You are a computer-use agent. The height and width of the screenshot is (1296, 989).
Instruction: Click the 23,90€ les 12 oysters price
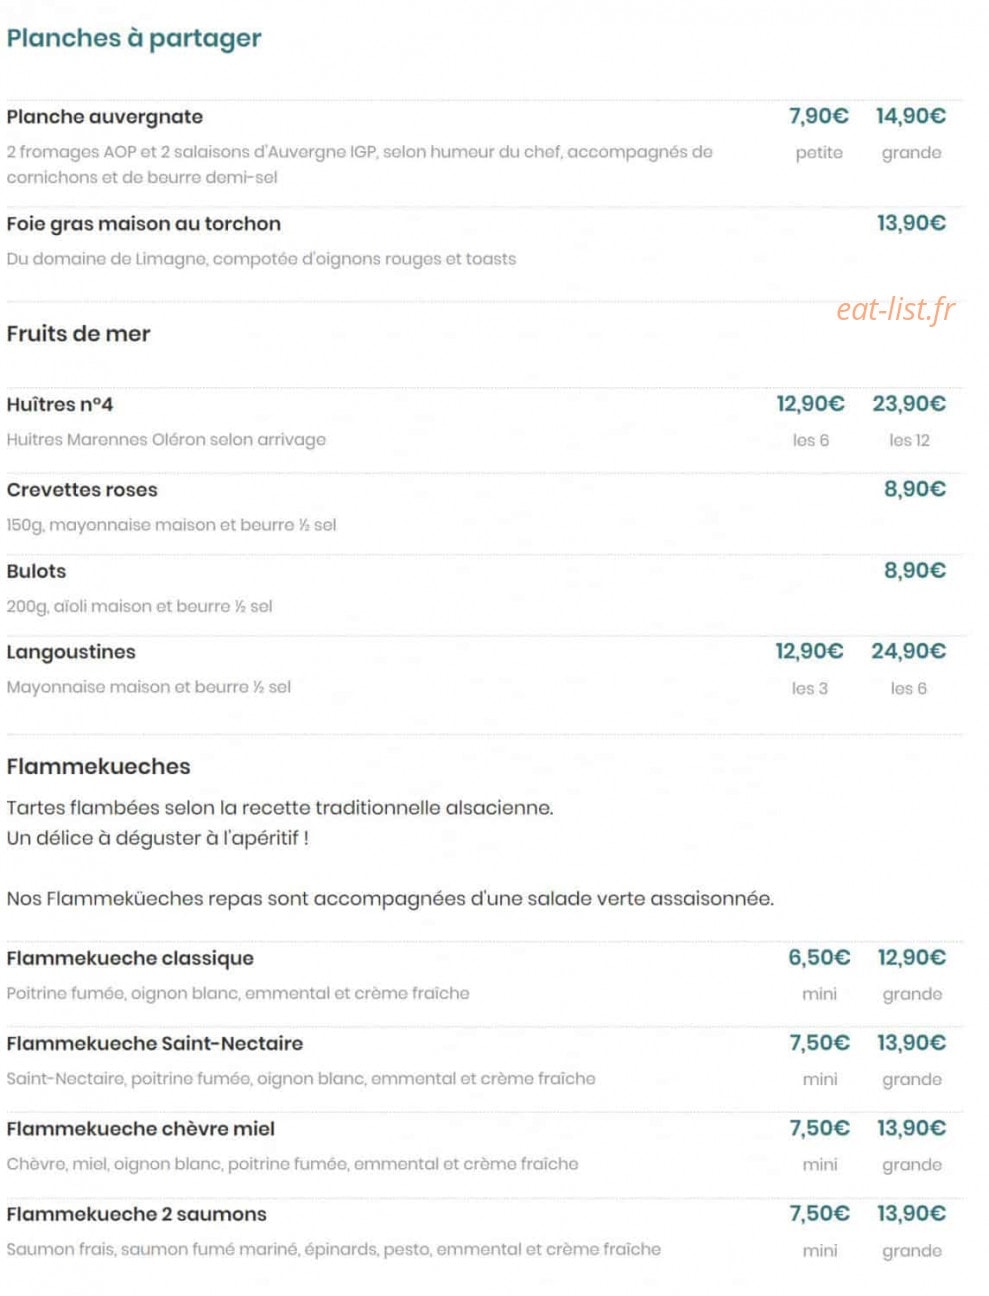click(909, 404)
